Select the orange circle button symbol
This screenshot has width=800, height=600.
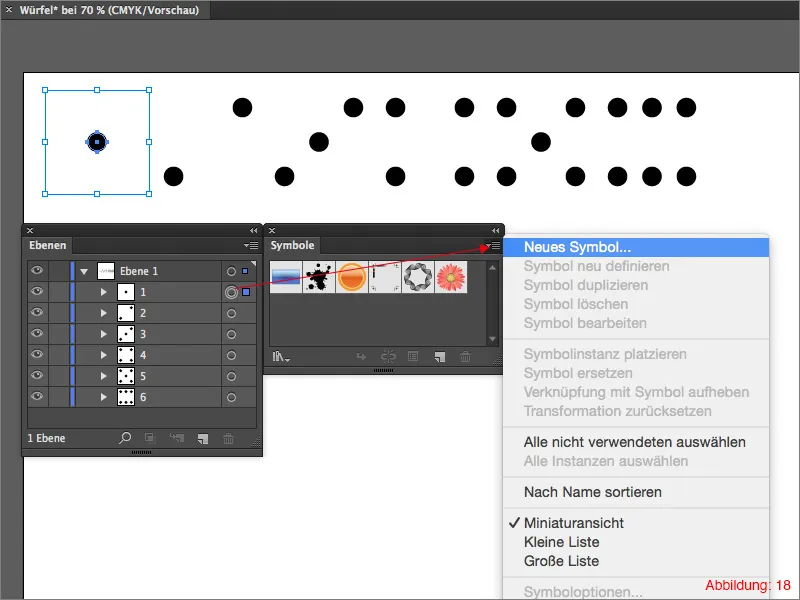352,277
